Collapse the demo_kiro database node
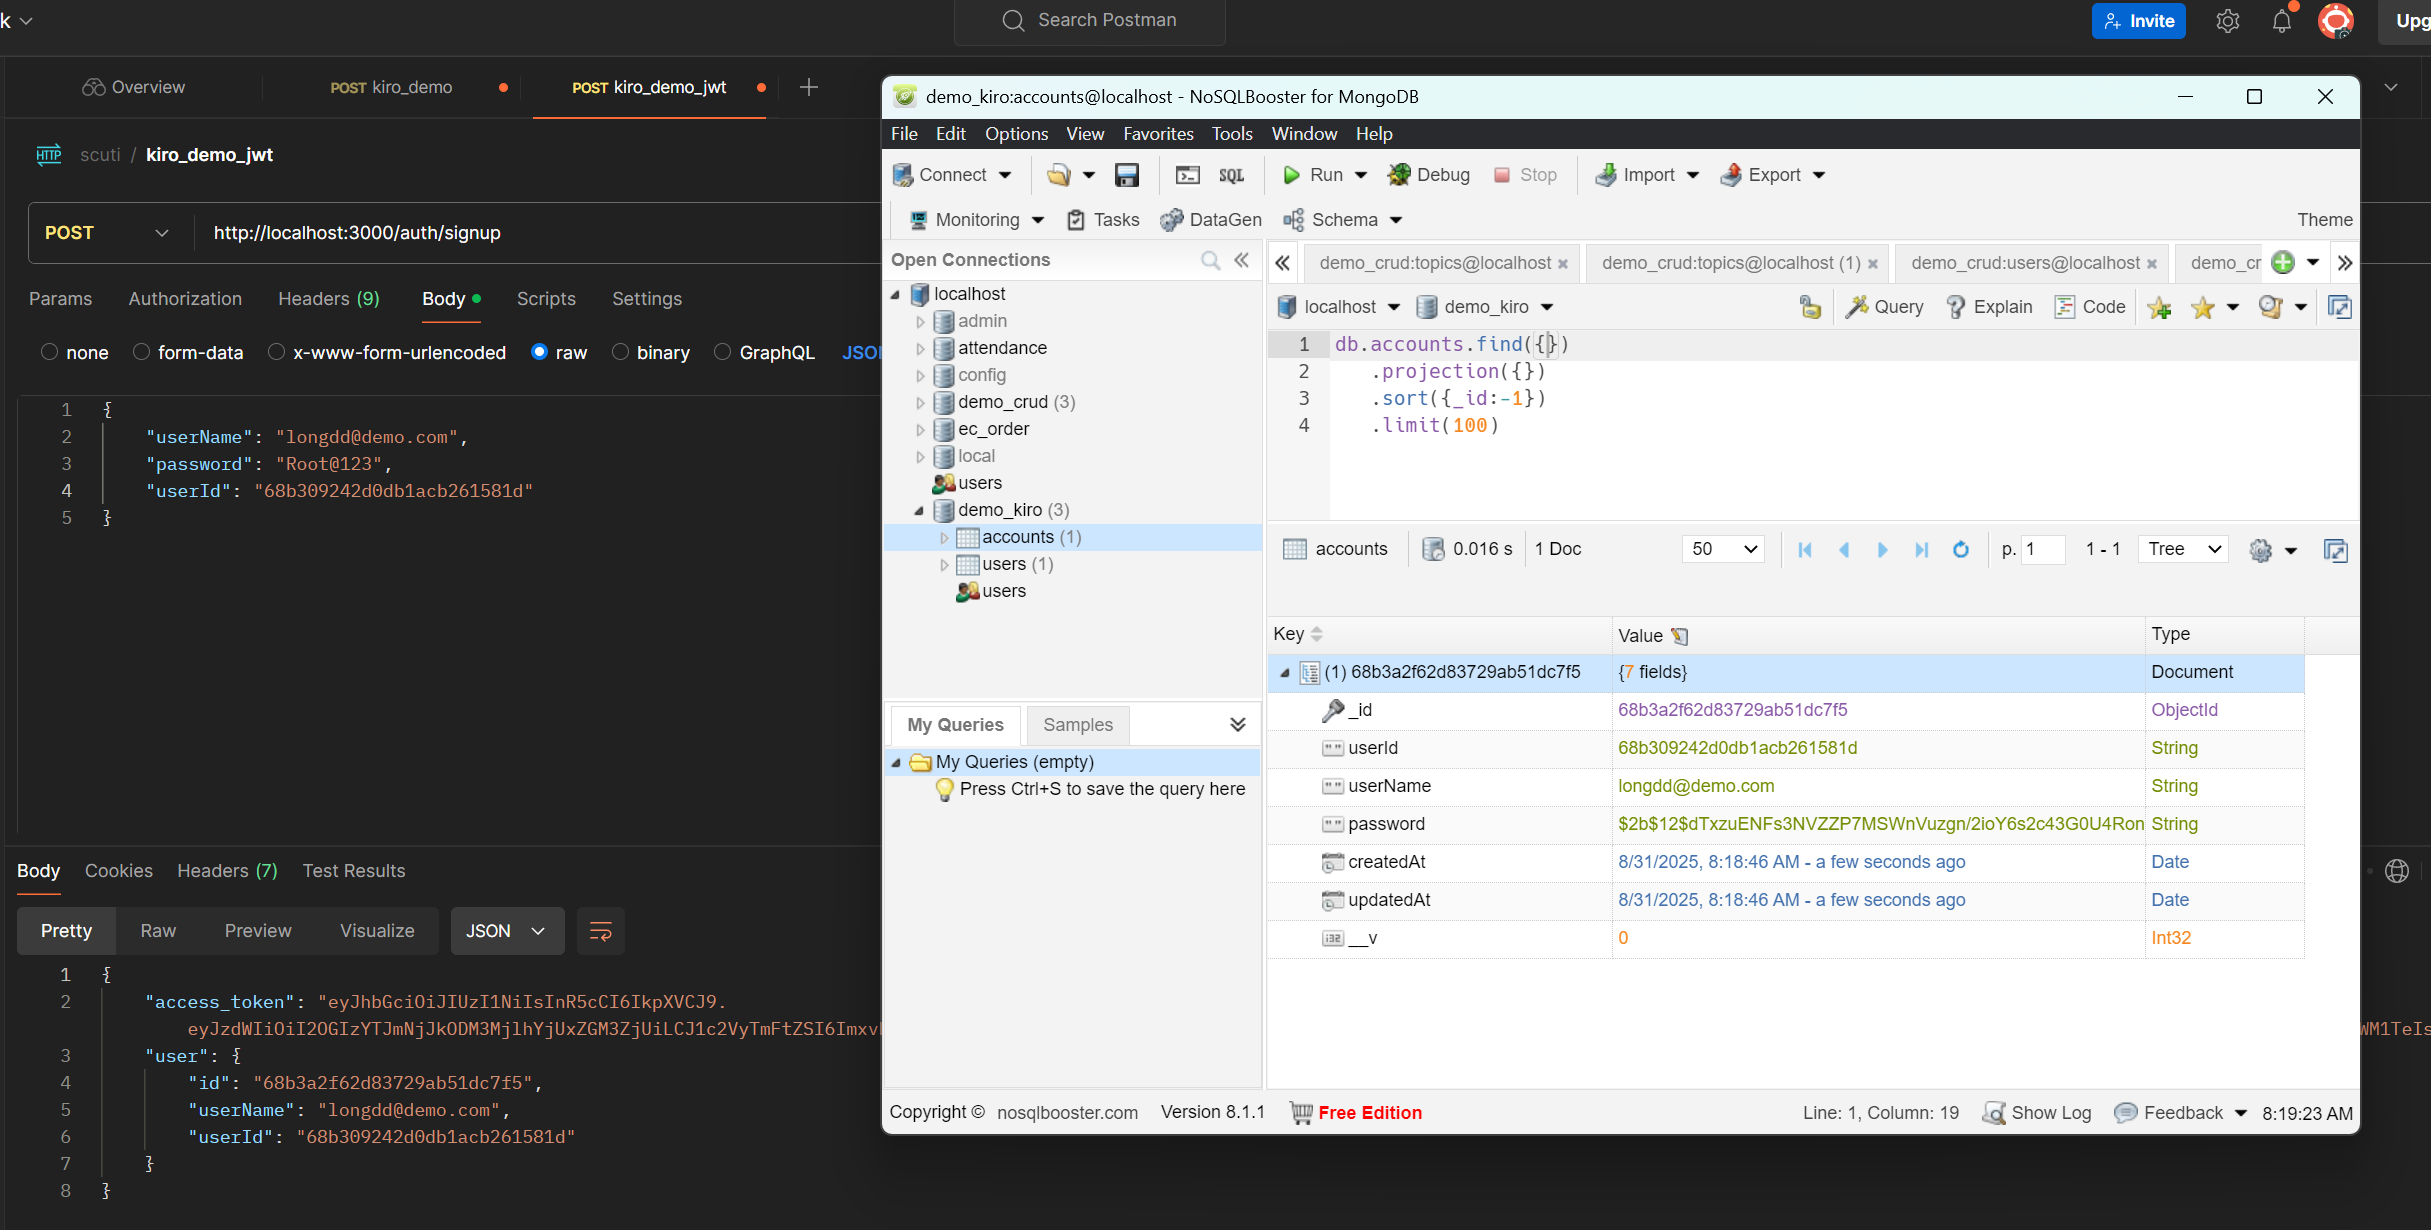Screen dimensions: 2431x1230 [919, 511]
